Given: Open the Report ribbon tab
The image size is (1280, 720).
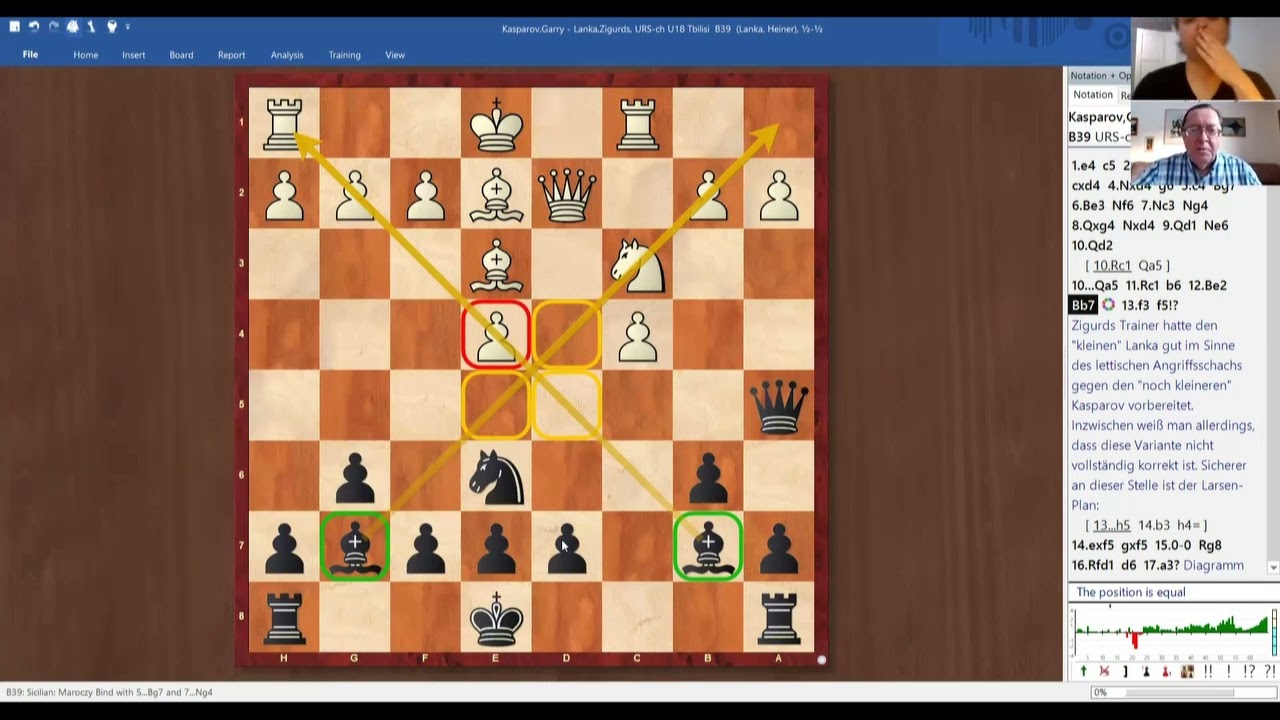Looking at the screenshot, I should [x=231, y=55].
